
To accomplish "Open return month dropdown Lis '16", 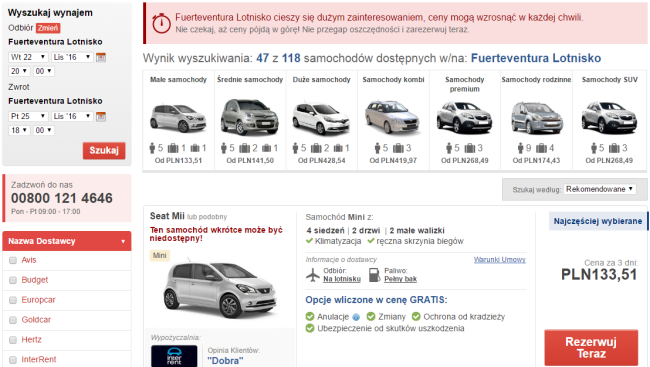I will coord(73,117).
